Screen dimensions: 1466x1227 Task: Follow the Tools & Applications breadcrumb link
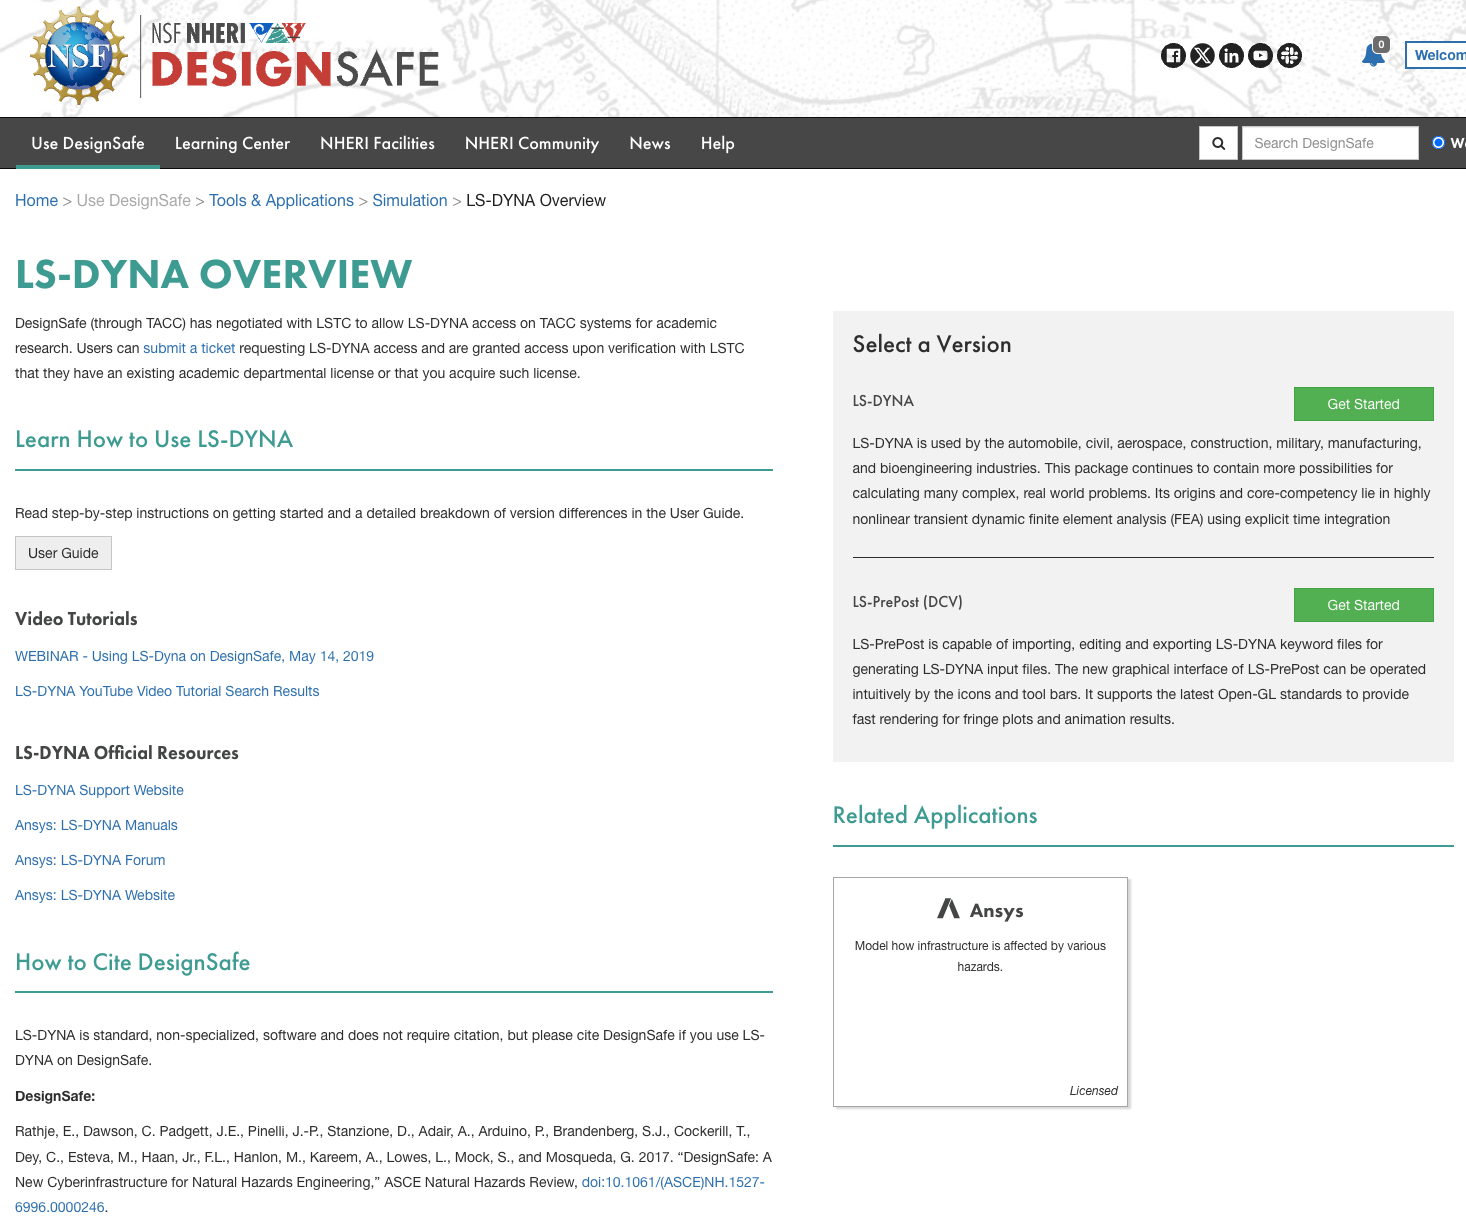click(281, 200)
